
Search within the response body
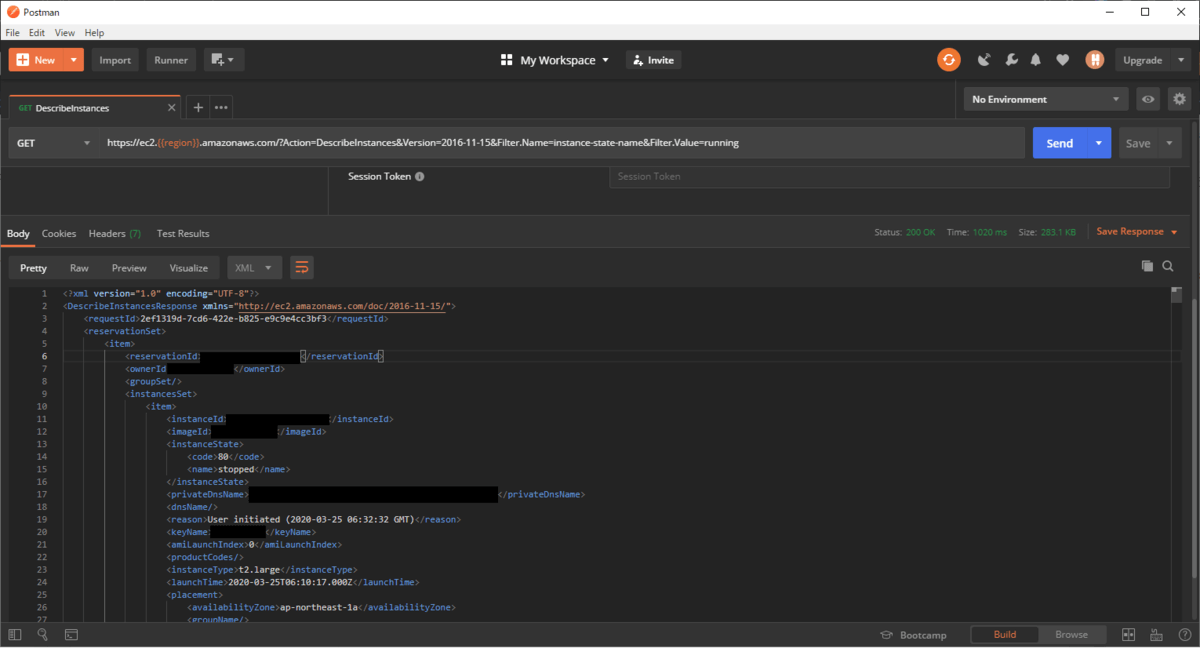click(x=1168, y=266)
